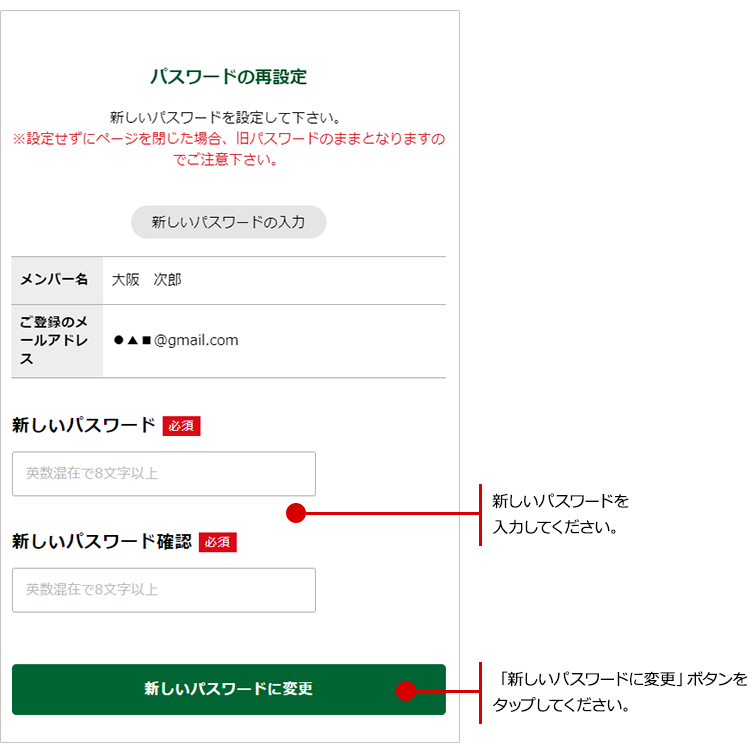750x753 pixels.
Task: Select the member name 大阪 次郎
Action: tap(147, 280)
